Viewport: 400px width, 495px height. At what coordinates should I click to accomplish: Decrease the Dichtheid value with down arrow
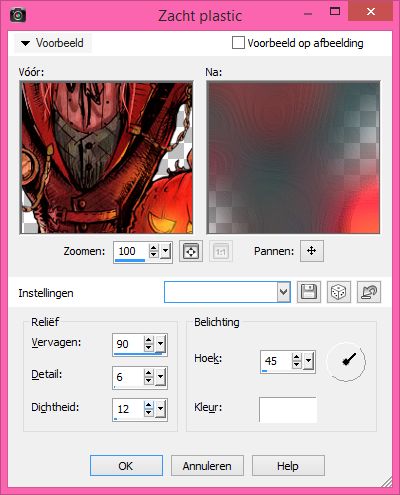coord(149,413)
